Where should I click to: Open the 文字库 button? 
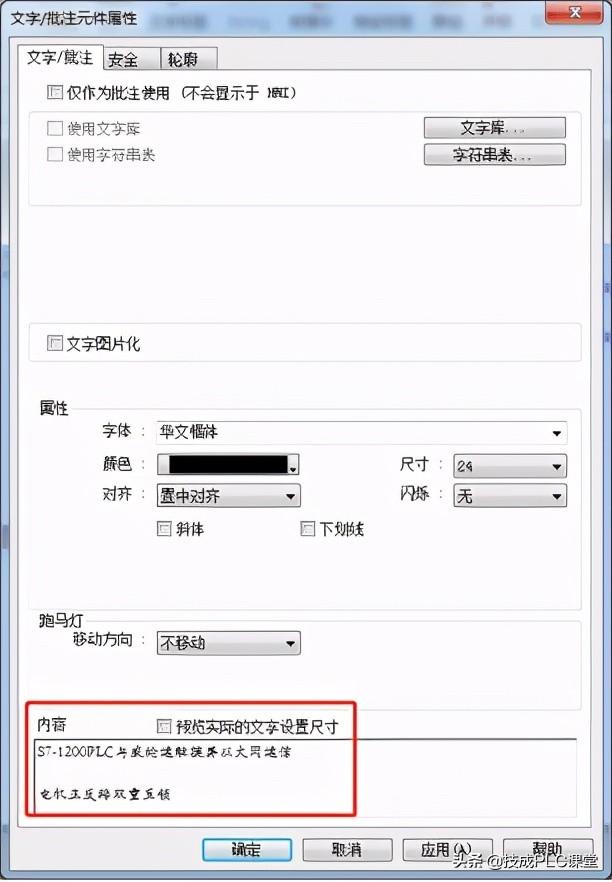[x=494, y=128]
